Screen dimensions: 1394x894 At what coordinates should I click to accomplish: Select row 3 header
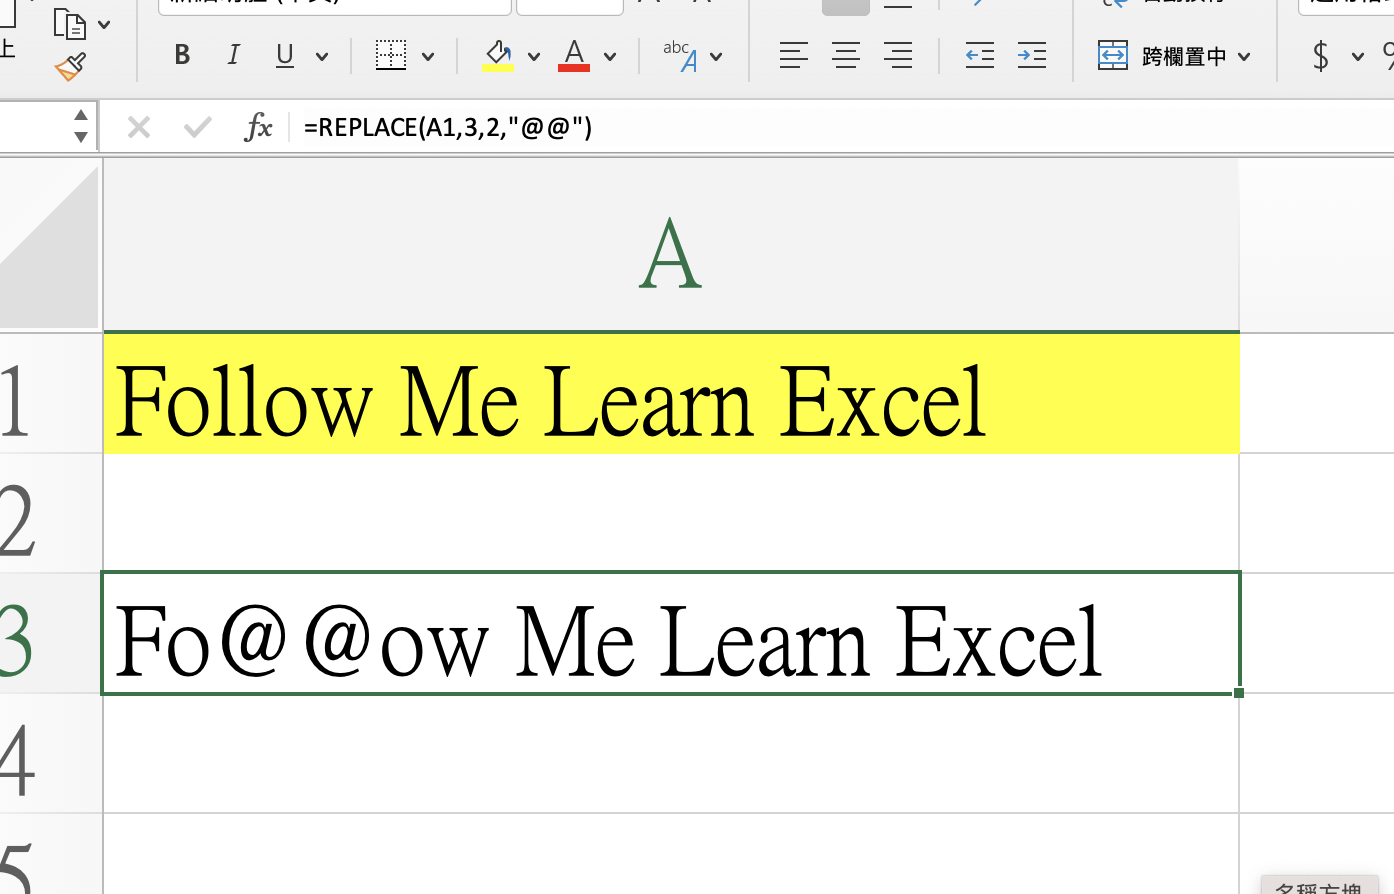[50, 633]
